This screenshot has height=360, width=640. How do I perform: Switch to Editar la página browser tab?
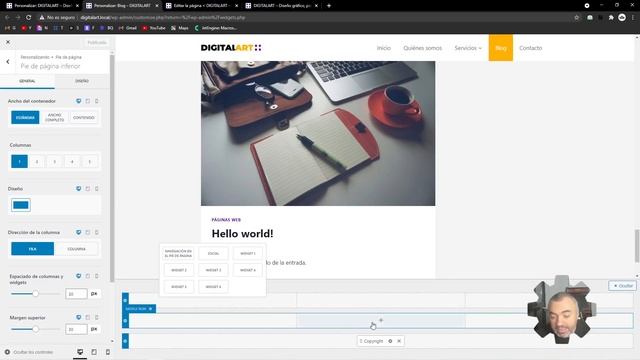click(x=202, y=6)
